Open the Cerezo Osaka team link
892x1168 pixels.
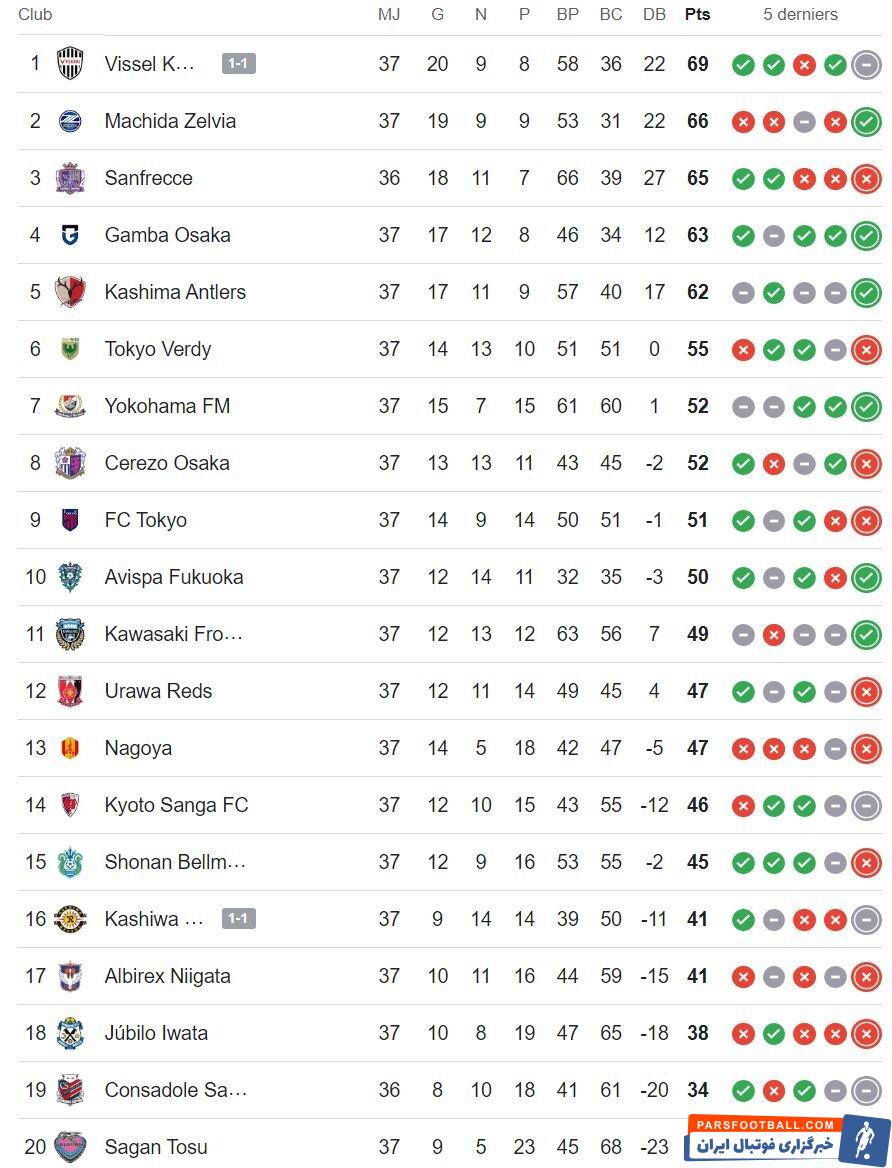coord(167,463)
